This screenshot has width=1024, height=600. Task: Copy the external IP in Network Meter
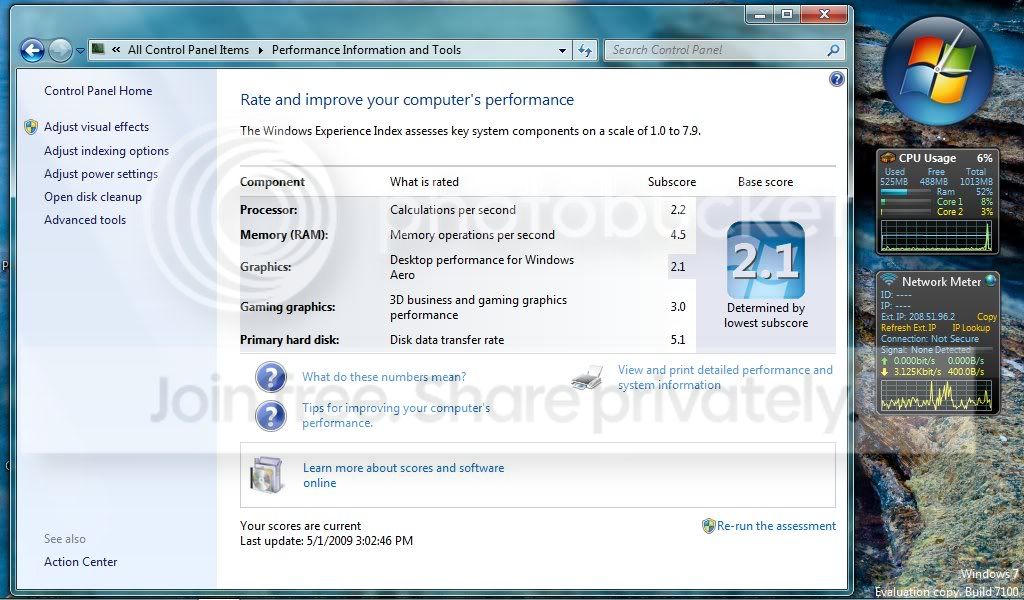pos(986,316)
